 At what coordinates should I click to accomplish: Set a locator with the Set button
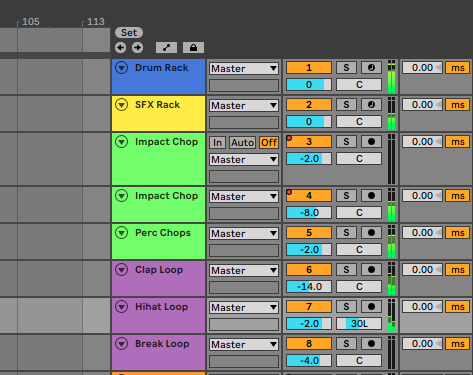coord(129,33)
